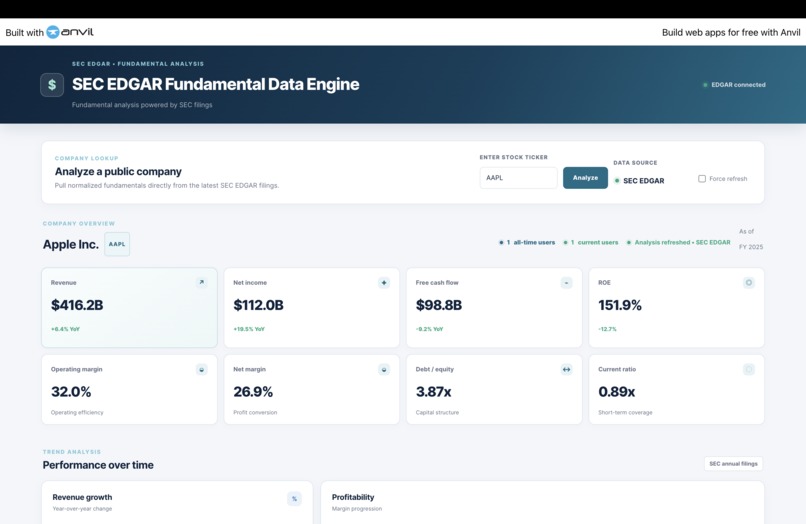Click the +6.4% YoY revenue change
Screen dimensions: 806x524
65,329
